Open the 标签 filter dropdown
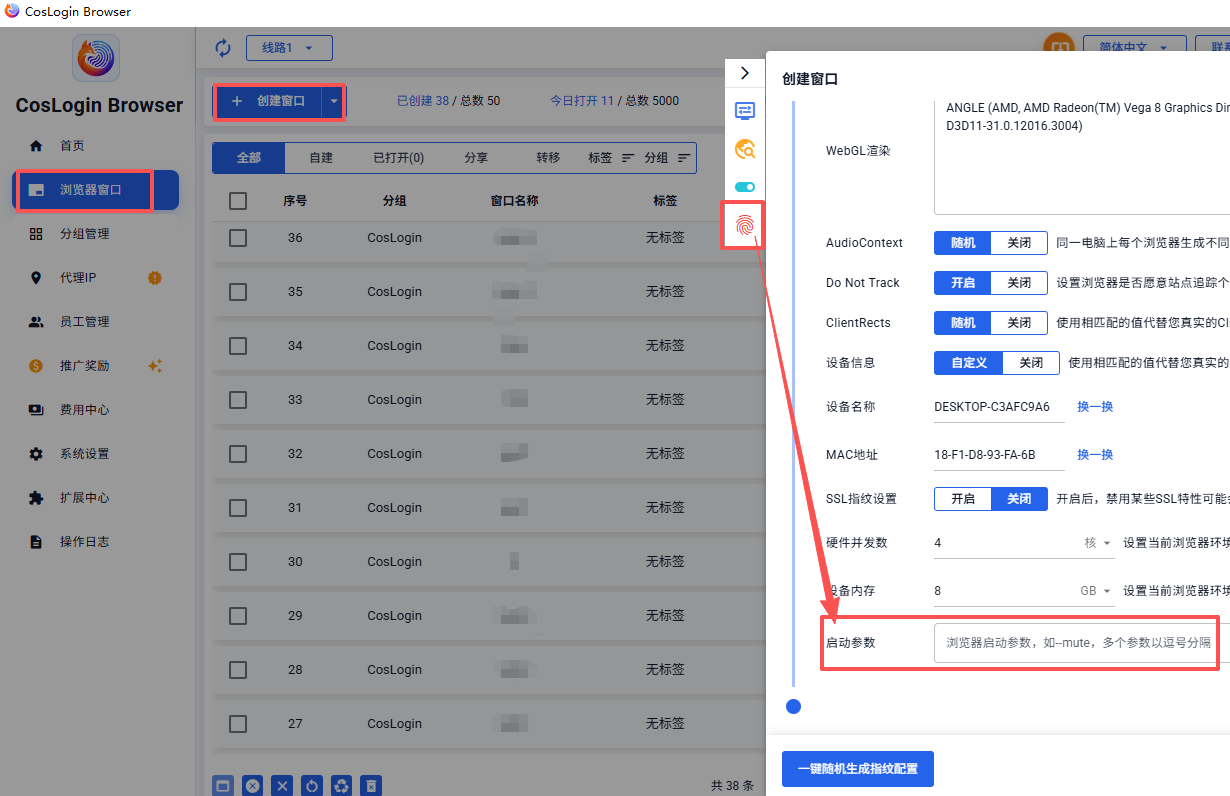 (x=611, y=158)
